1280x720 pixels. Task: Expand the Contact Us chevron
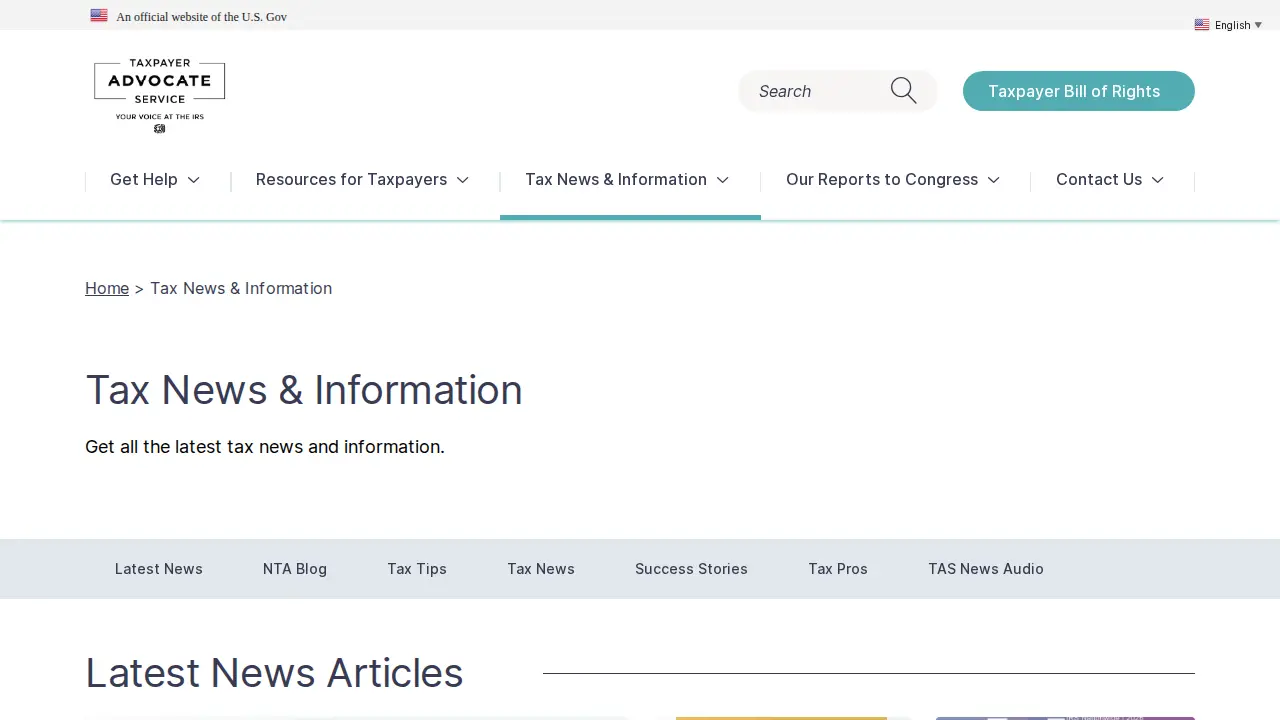1158,180
